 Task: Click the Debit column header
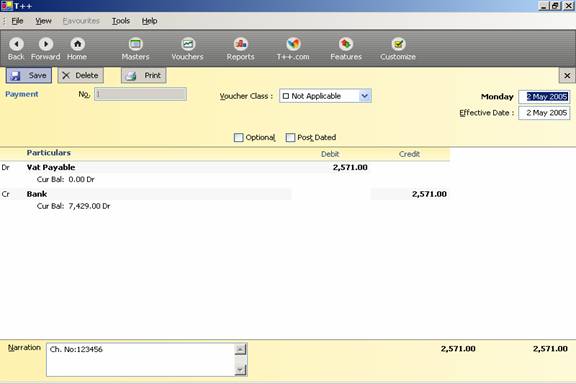330,154
